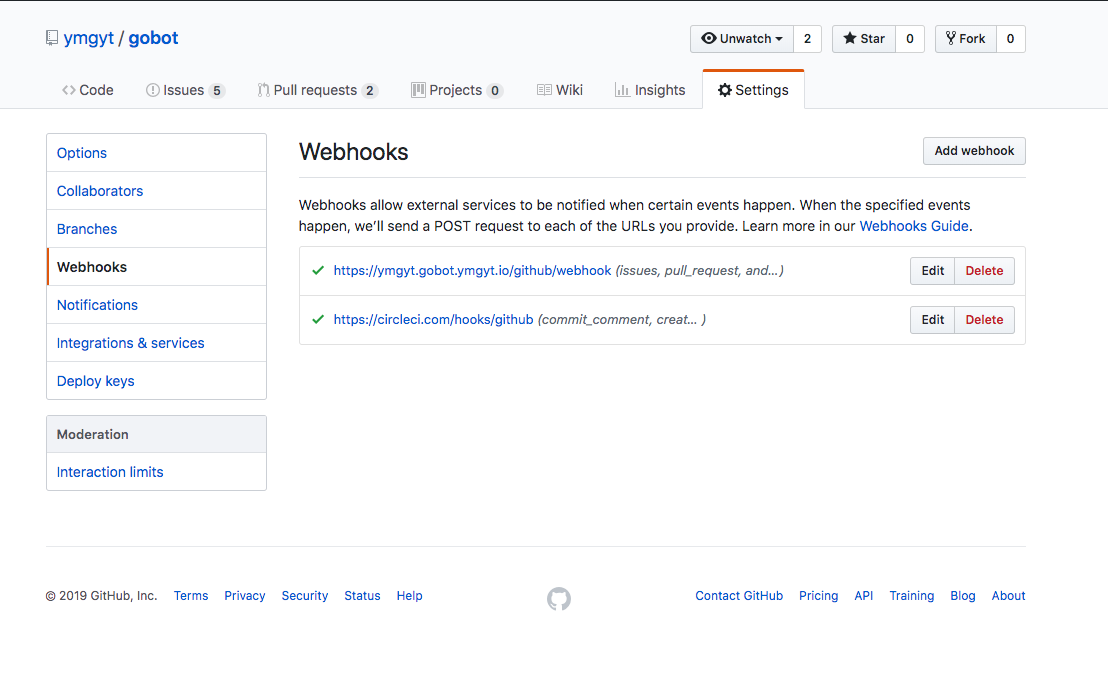Open the stargazers count 0

pyautogui.click(x=910, y=39)
